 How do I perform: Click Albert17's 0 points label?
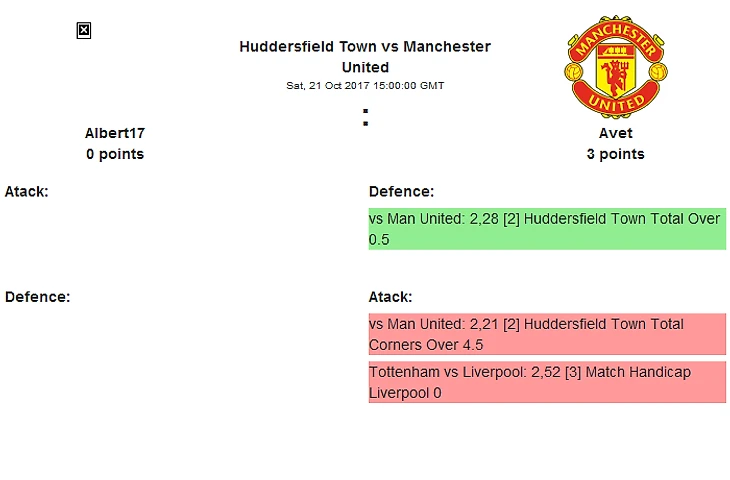115,154
